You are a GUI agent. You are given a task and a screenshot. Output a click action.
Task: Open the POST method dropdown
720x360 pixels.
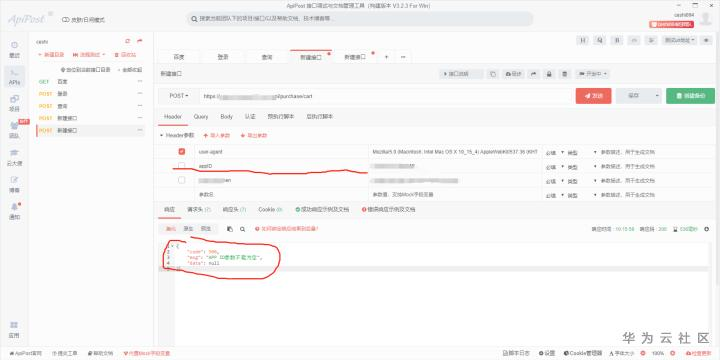[179, 96]
